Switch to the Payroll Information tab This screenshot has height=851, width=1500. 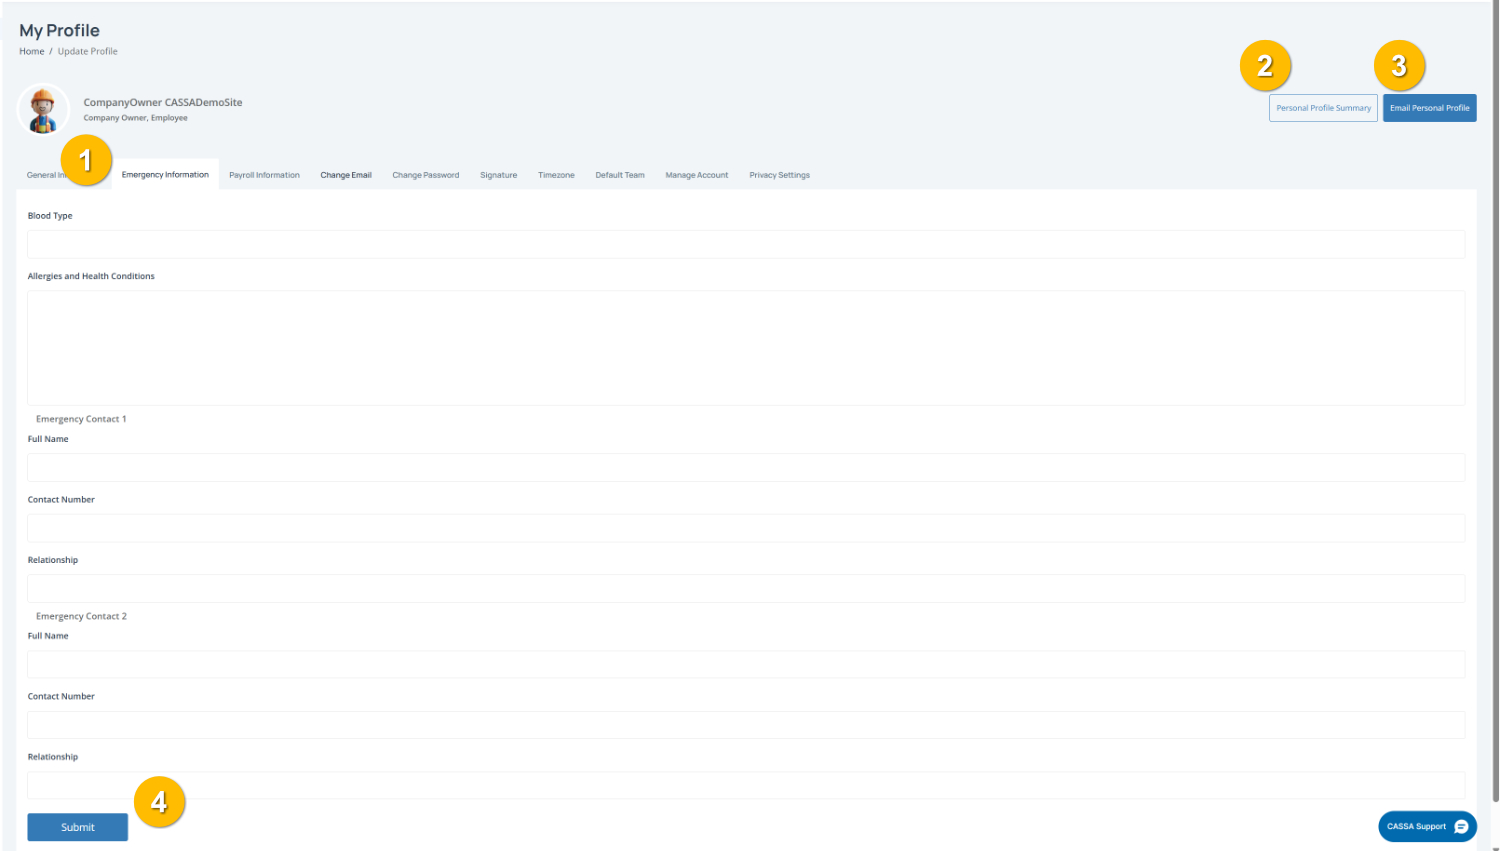point(264,175)
